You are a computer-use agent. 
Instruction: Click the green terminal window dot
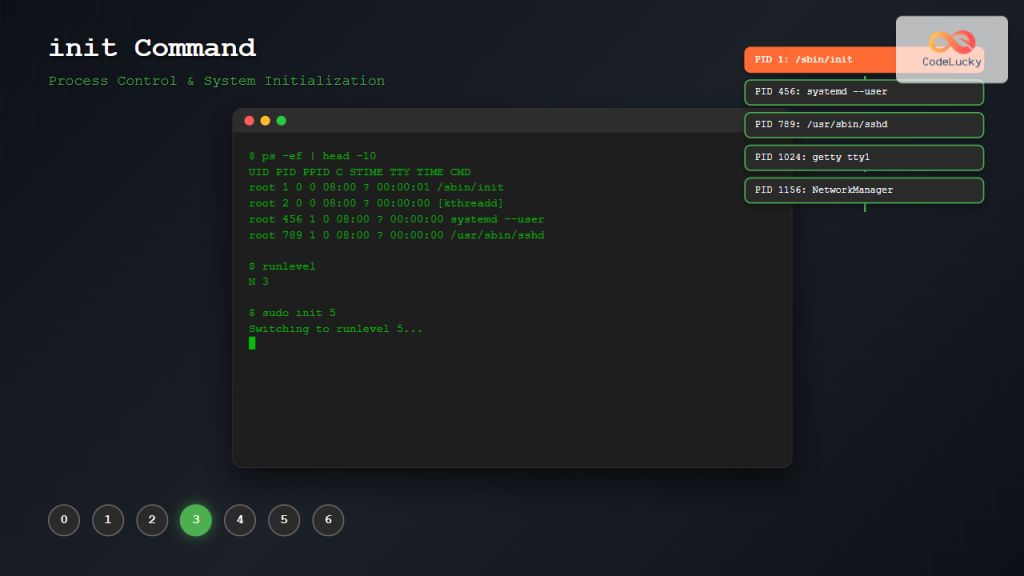point(280,120)
